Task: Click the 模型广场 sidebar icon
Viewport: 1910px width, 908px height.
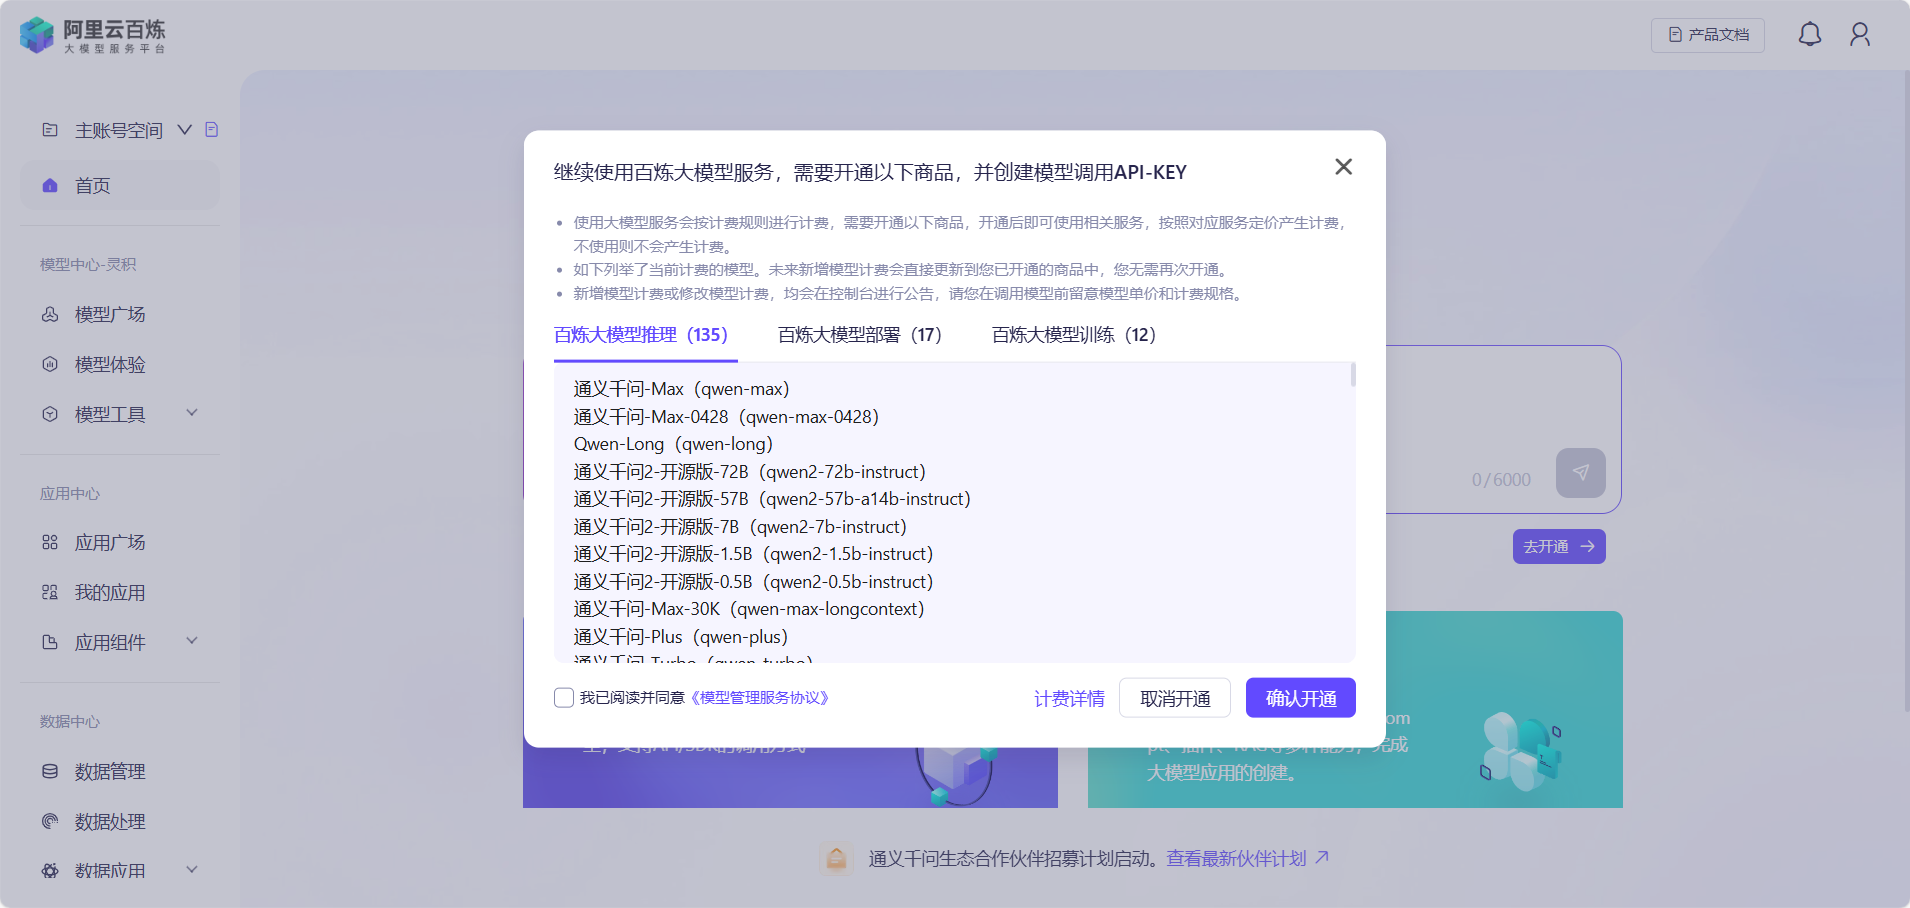Action: click(50, 315)
